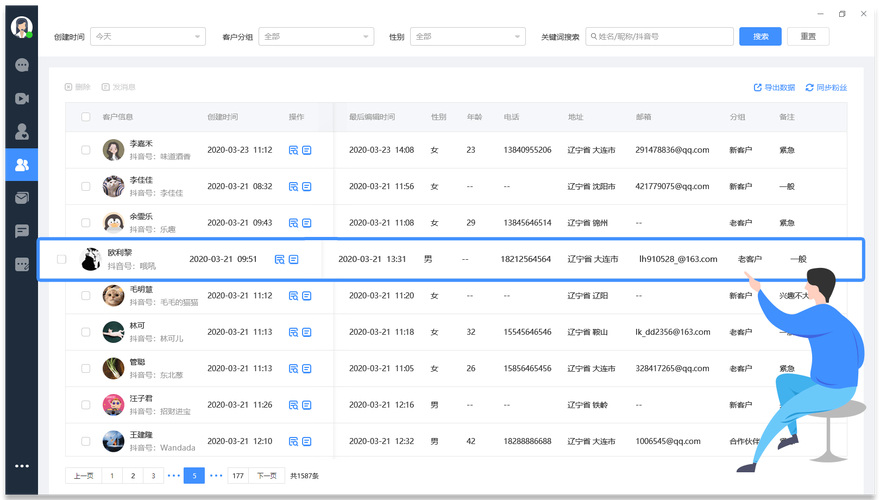Check the box for 欧利黎

pos(62,259)
